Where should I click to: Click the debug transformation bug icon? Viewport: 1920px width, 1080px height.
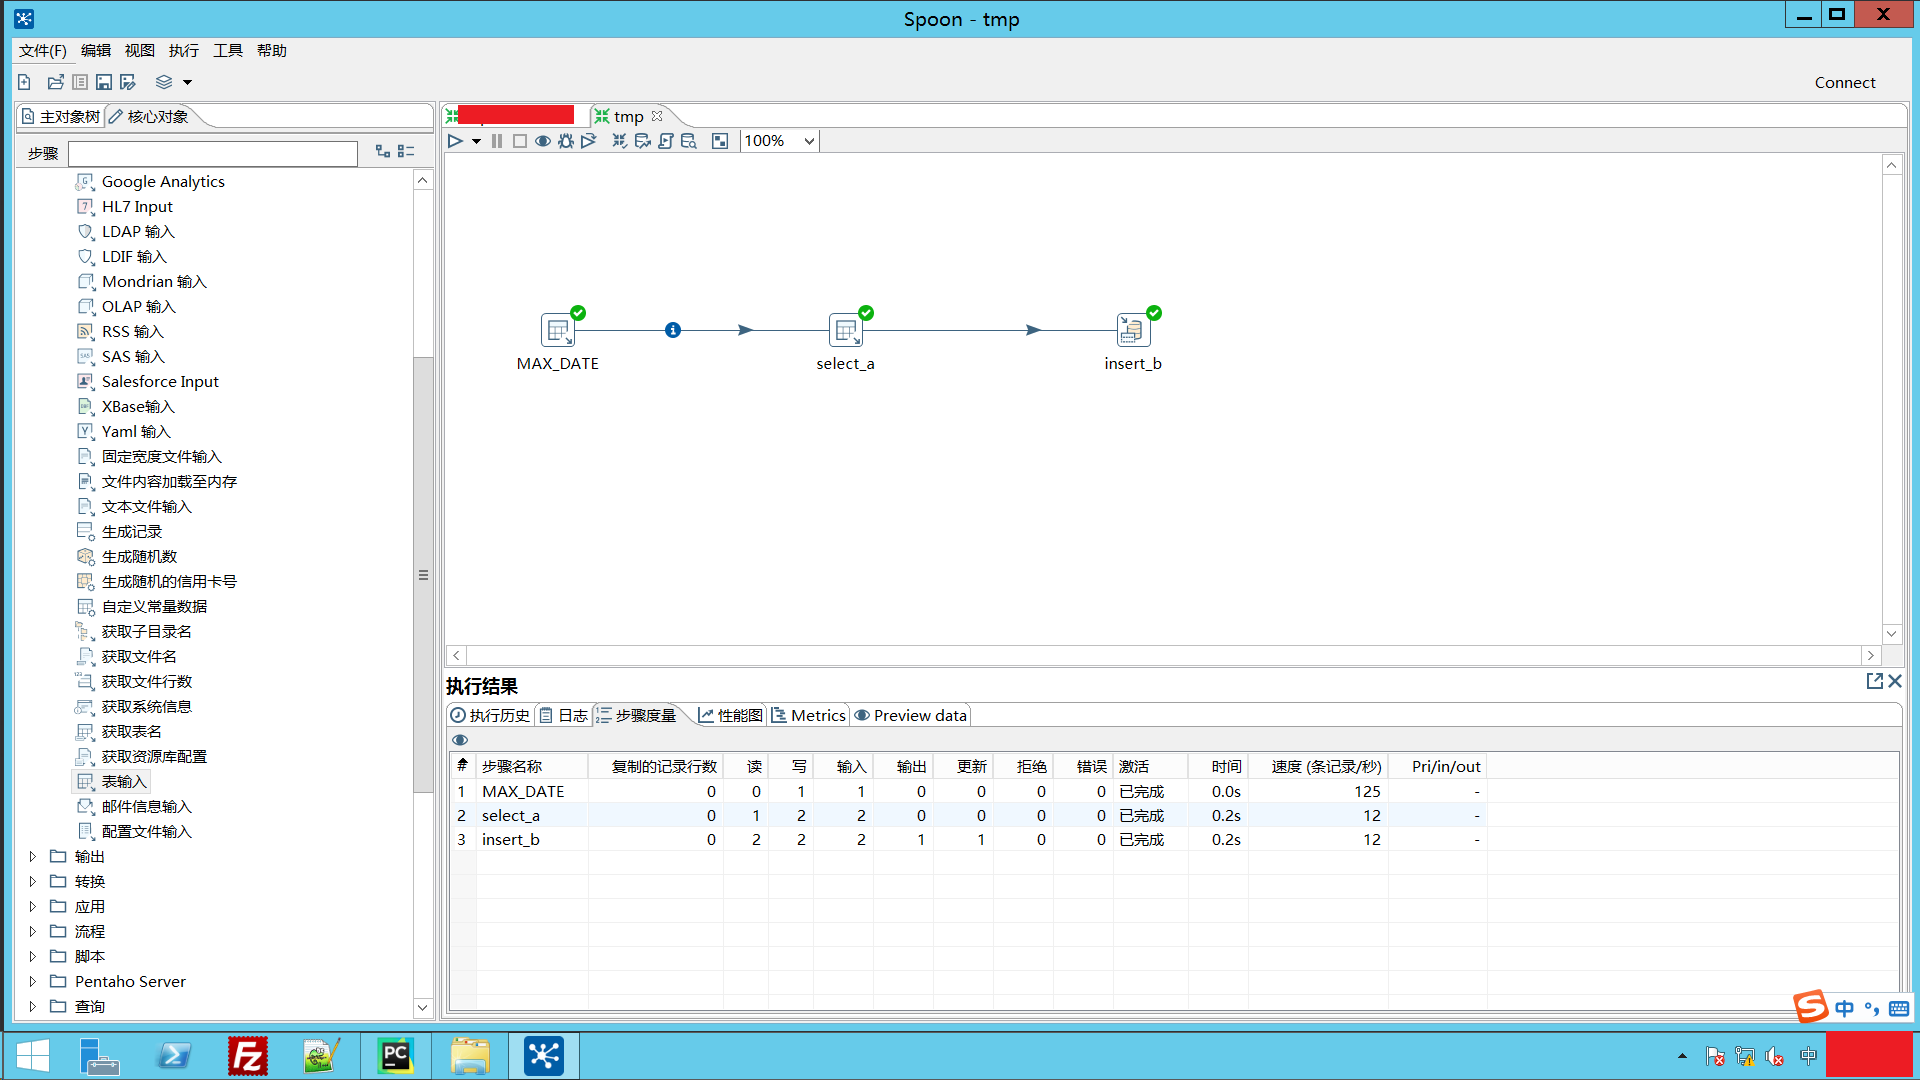566,141
